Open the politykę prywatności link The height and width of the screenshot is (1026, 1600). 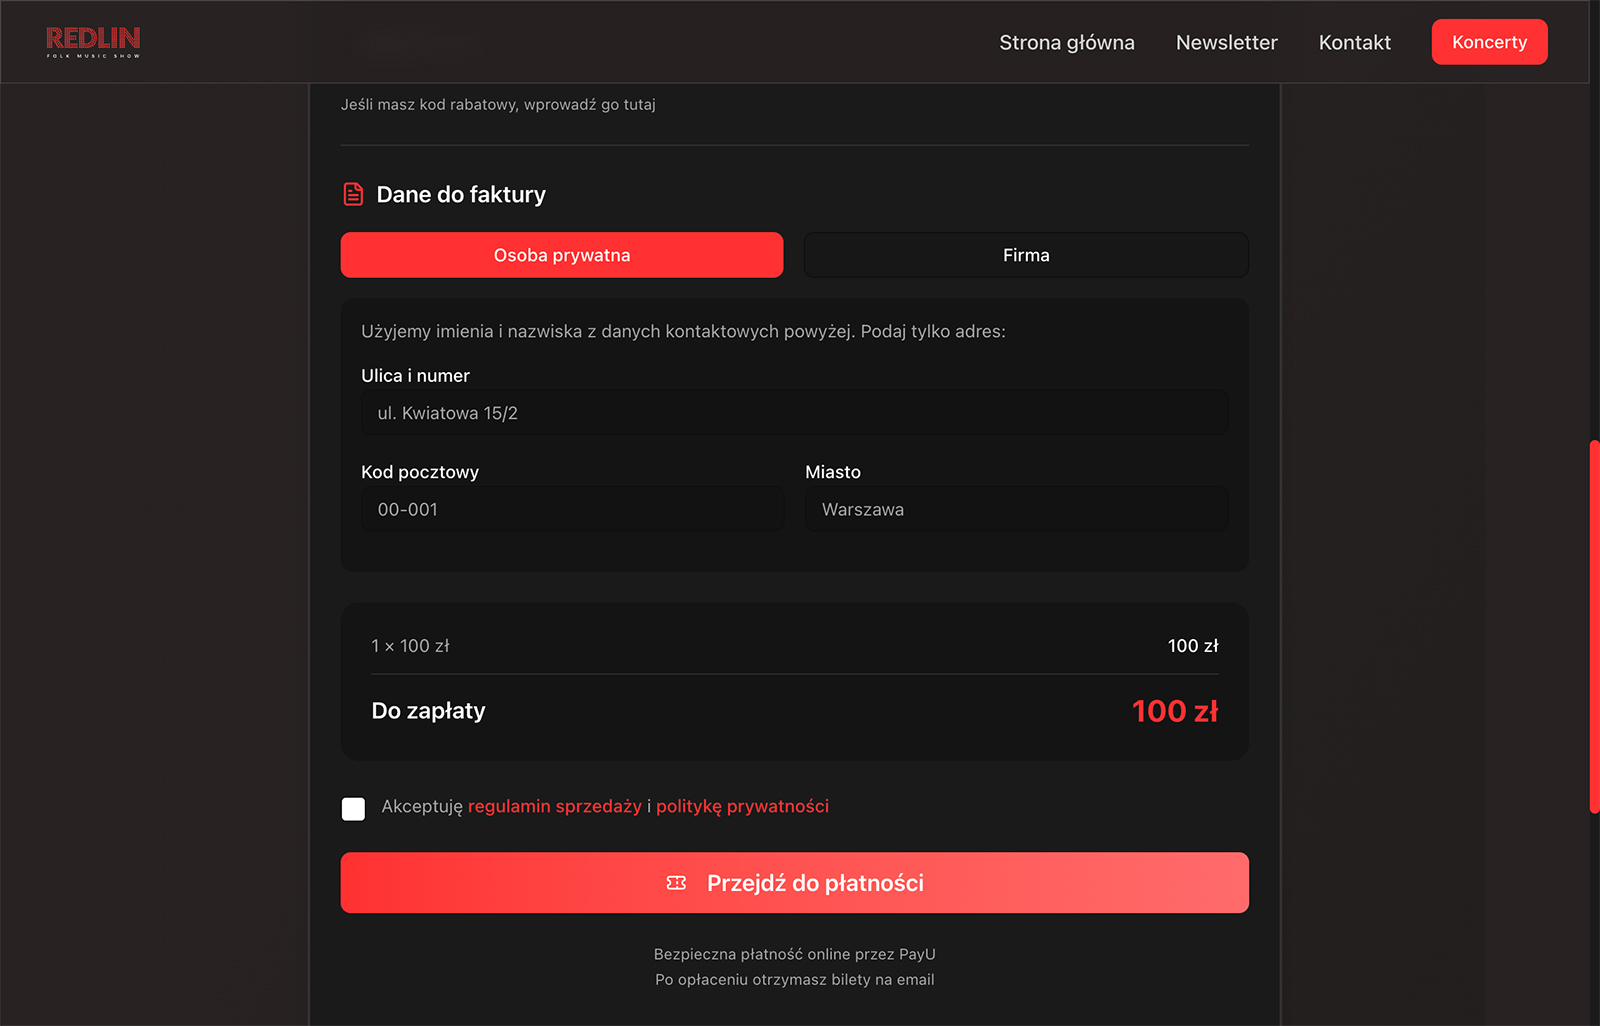(x=742, y=806)
